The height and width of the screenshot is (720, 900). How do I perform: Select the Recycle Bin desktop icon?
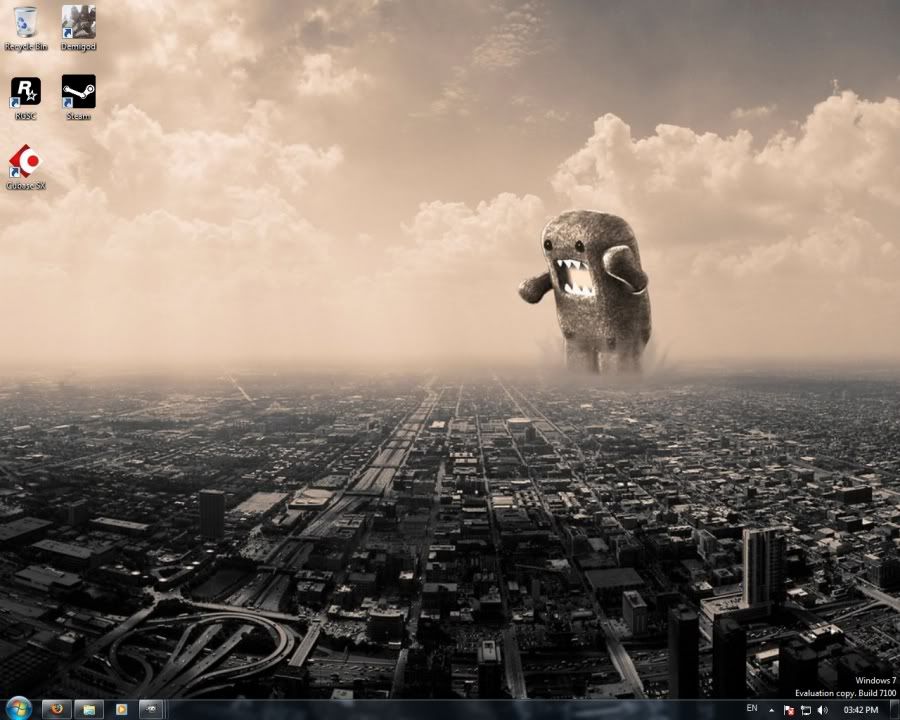pyautogui.click(x=26, y=24)
